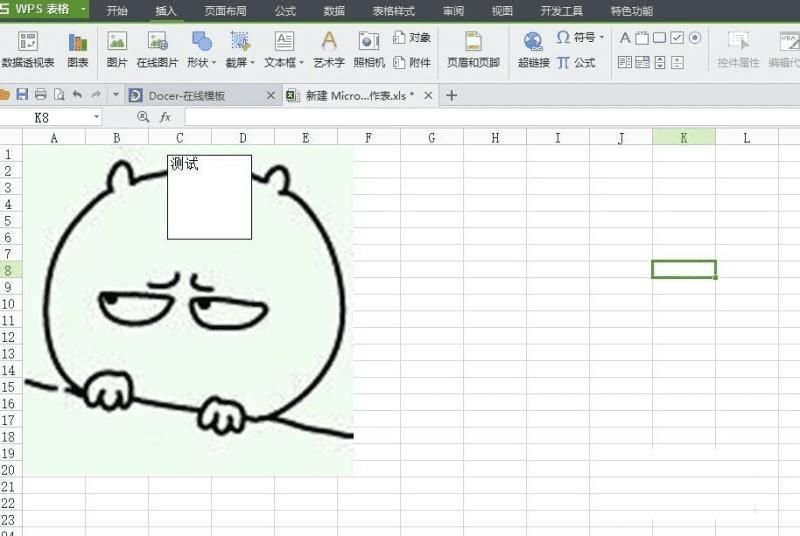The image size is (800, 536).
Task: Expand the screenshot (截屏) dropdown arrow
Action: coord(252,63)
